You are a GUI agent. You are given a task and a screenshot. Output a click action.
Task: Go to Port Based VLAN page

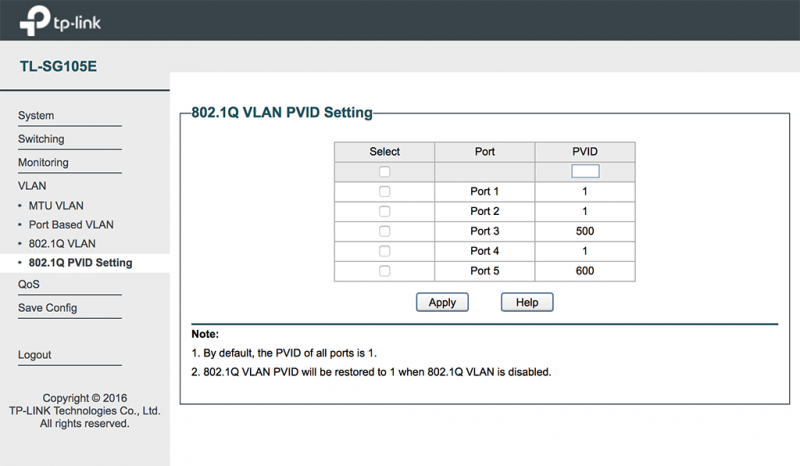point(71,225)
